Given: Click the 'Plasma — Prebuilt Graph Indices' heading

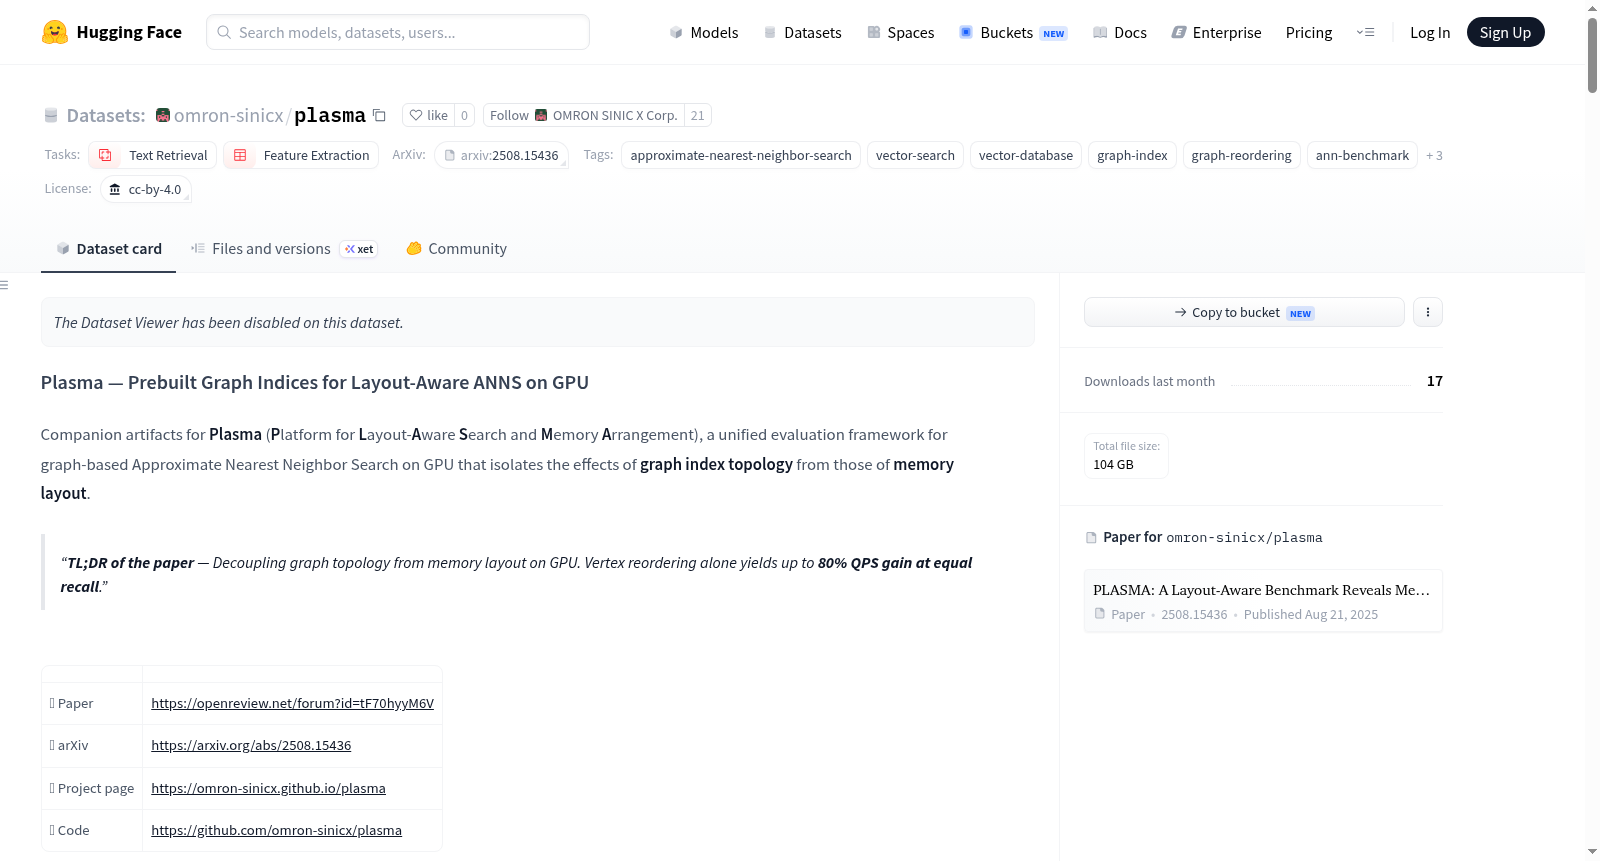Looking at the screenshot, I should coord(315,382).
